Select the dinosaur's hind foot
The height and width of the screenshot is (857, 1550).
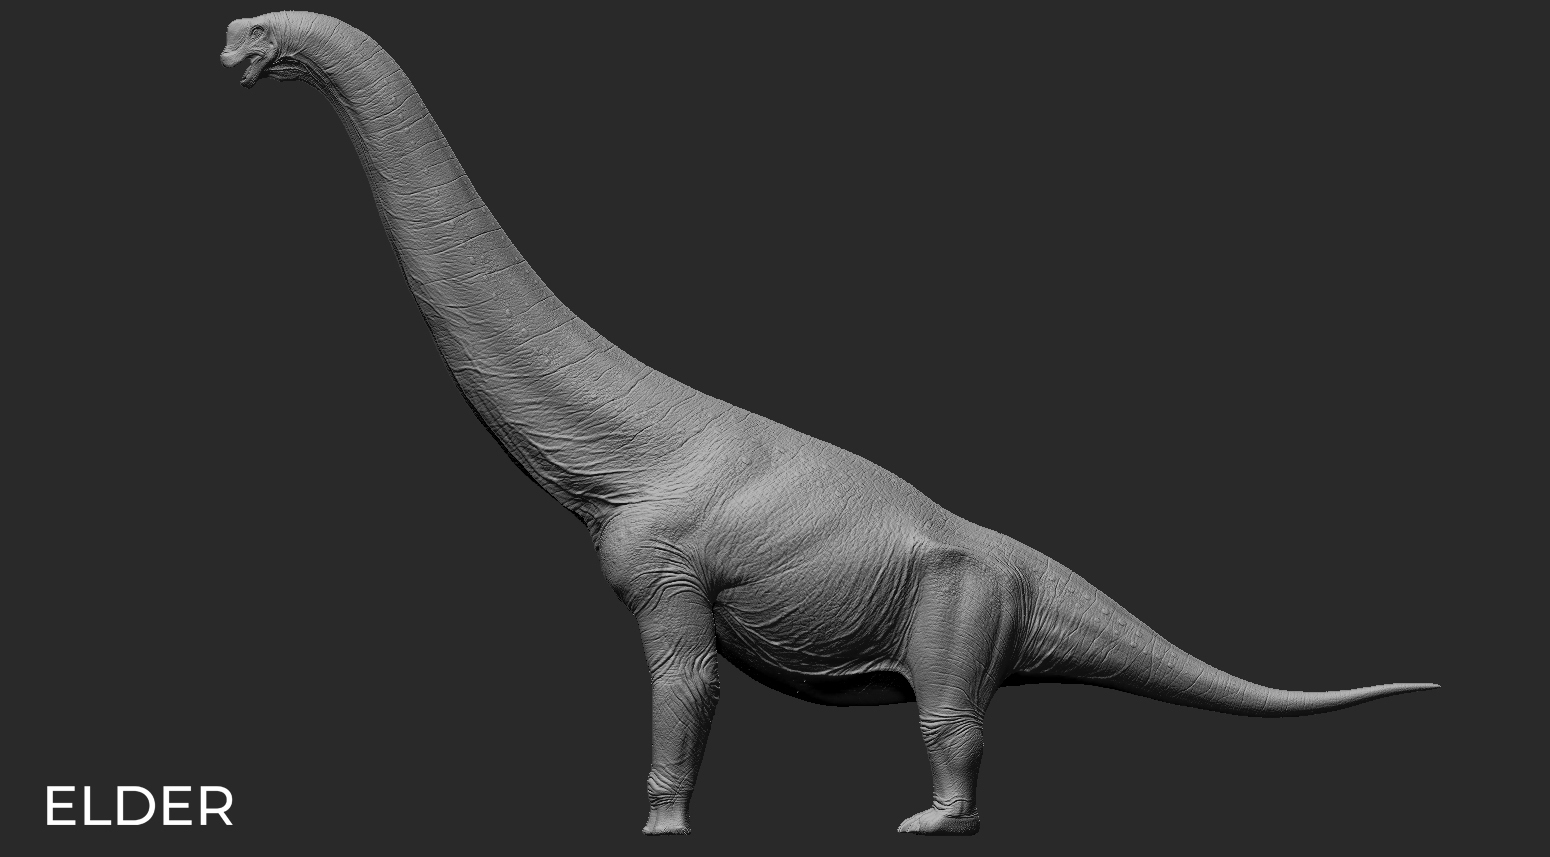point(938,820)
